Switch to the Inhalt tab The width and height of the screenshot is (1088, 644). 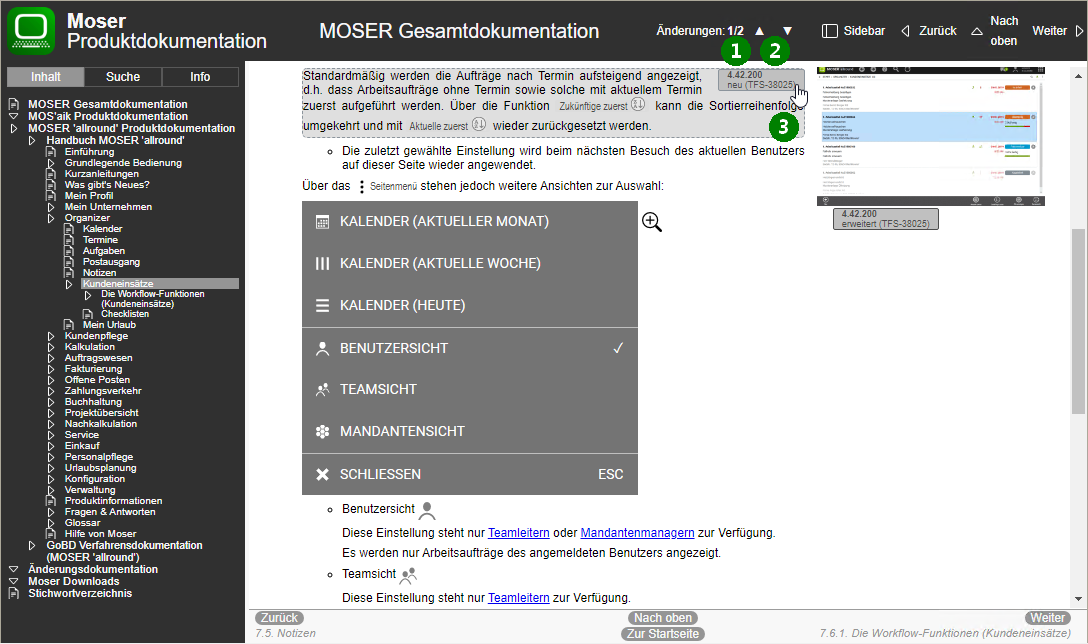[46, 77]
